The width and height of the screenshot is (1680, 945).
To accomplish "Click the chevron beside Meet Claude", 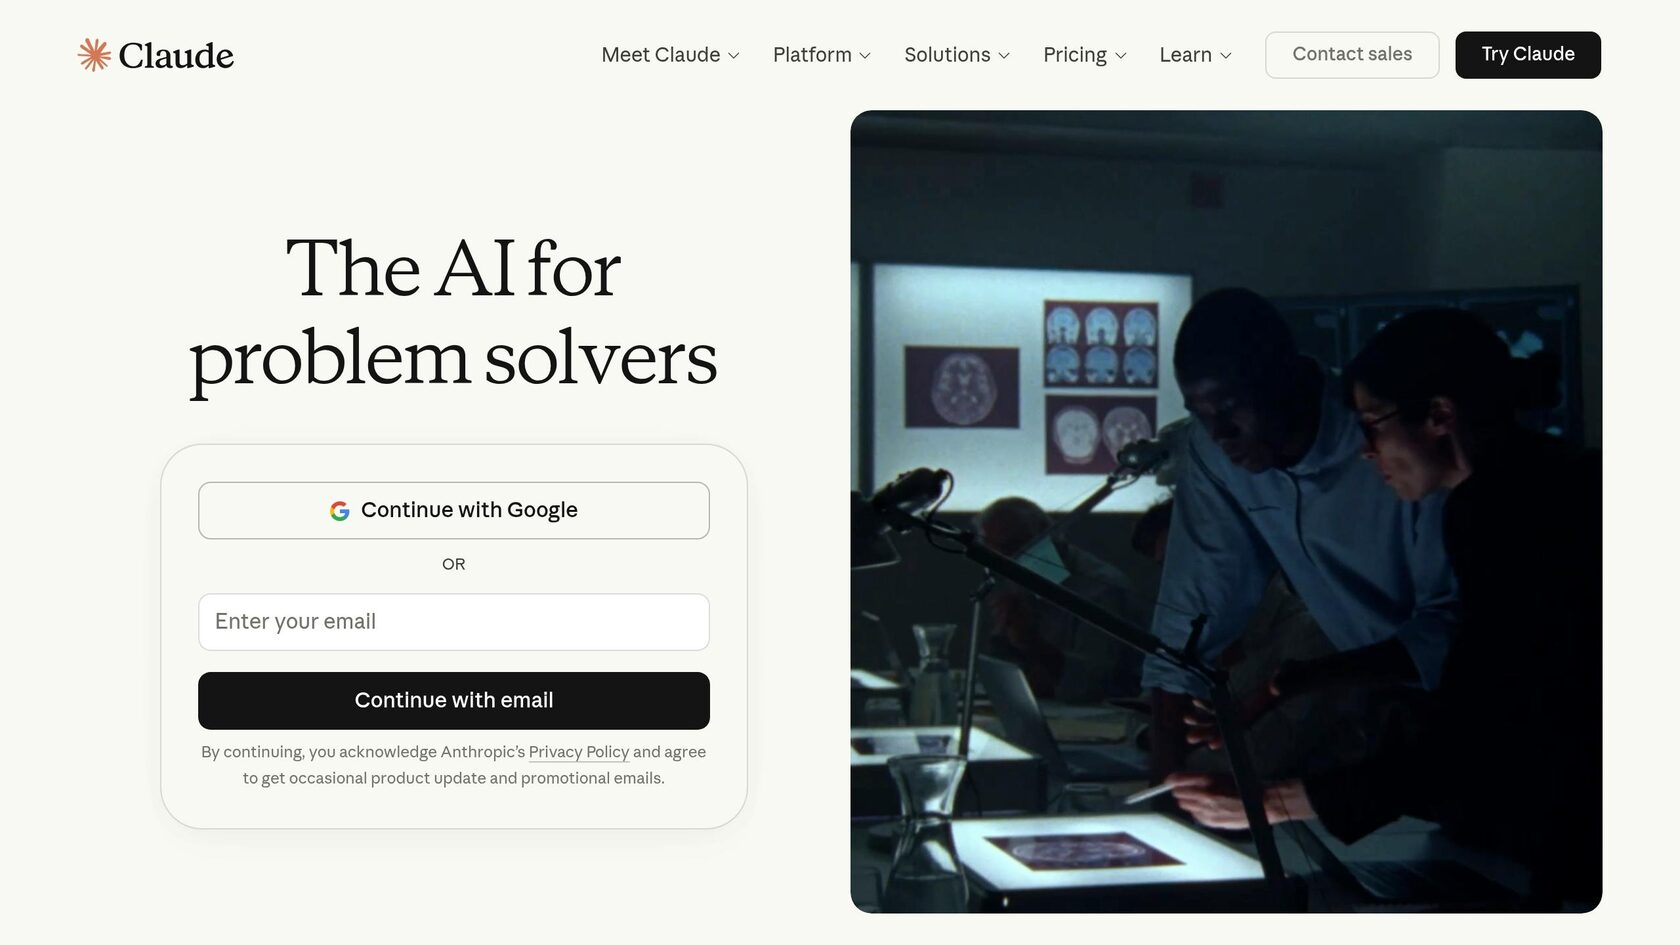I will coord(734,56).
